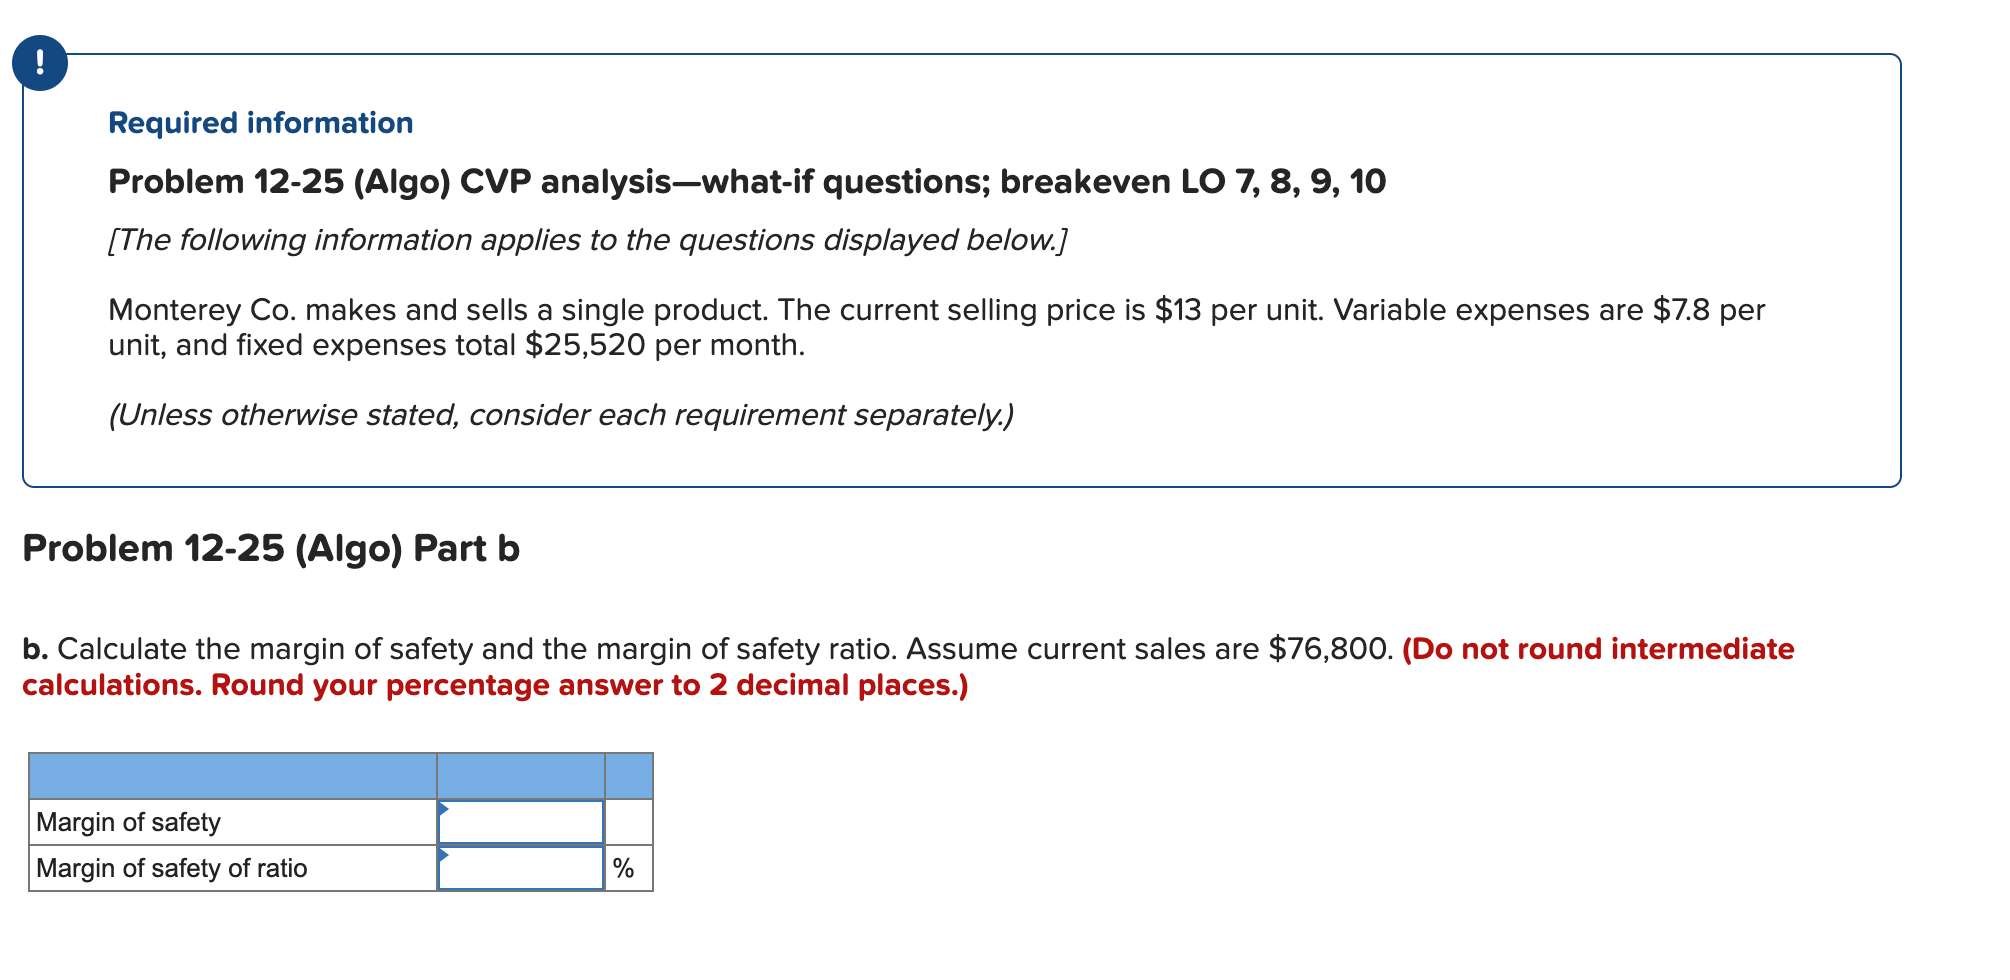The height and width of the screenshot is (980, 2010).
Task: Click the Margin of safety row label
Action: coord(127,821)
